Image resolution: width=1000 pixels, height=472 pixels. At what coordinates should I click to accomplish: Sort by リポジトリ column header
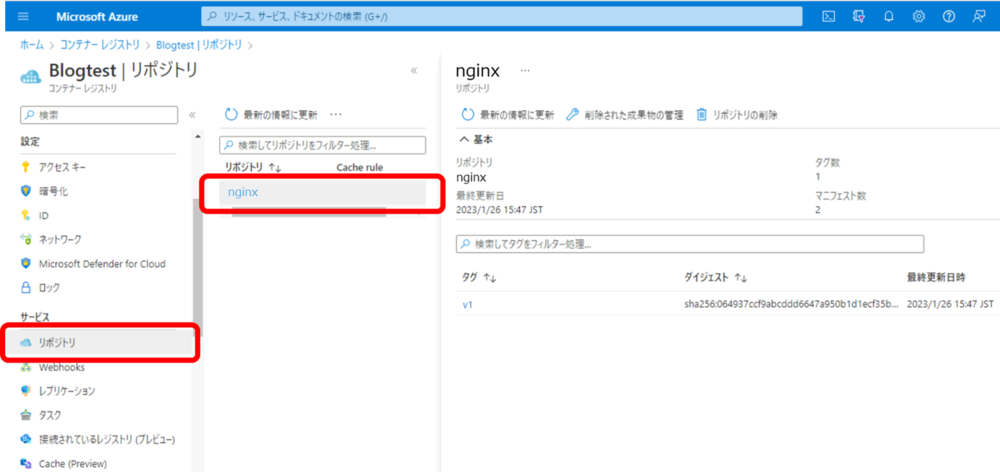tap(252, 167)
